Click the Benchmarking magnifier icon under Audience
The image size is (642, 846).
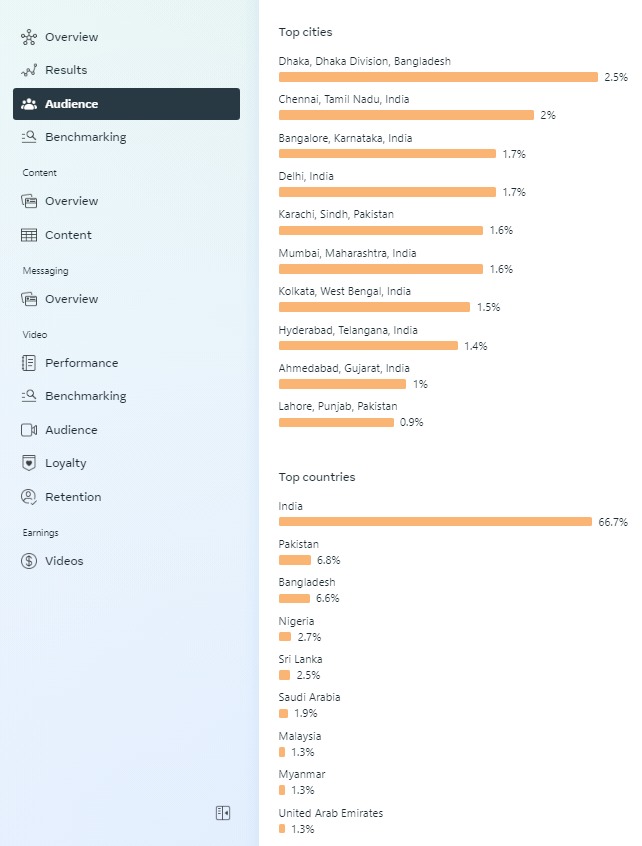tap(29, 137)
